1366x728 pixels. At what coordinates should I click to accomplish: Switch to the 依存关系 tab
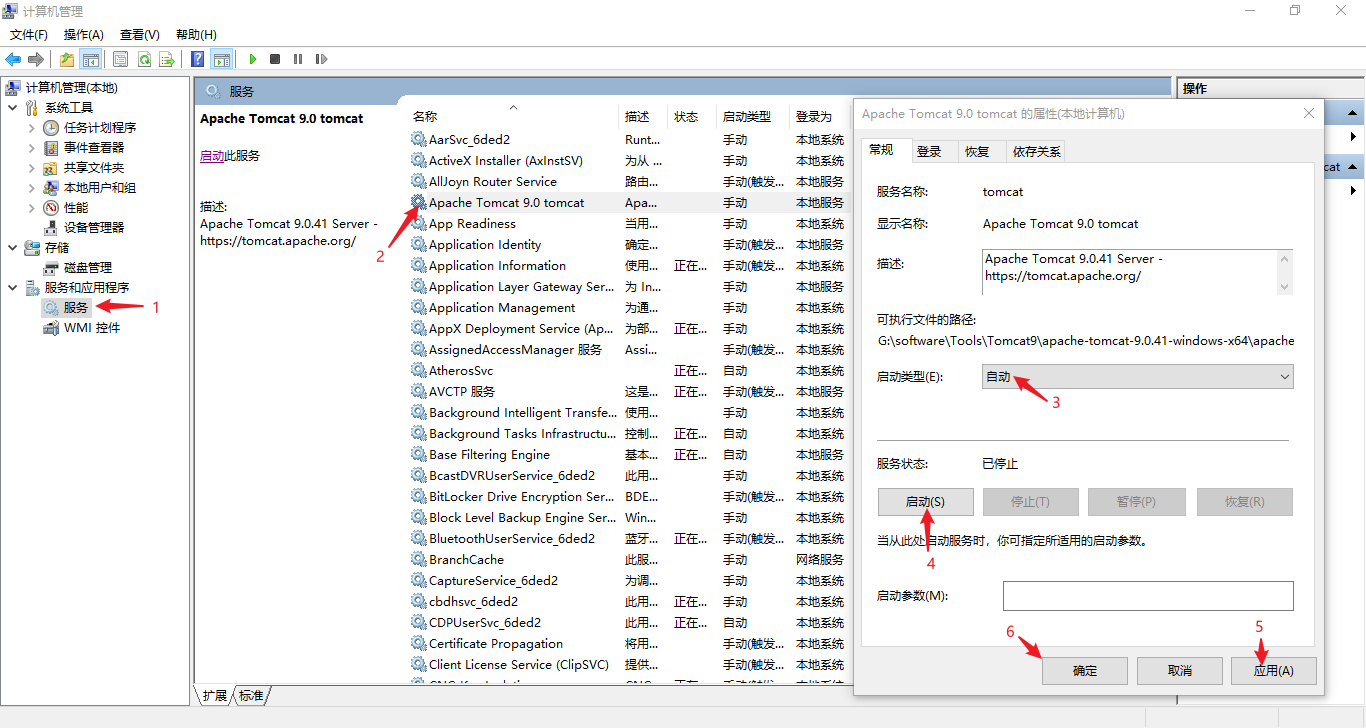(1037, 152)
